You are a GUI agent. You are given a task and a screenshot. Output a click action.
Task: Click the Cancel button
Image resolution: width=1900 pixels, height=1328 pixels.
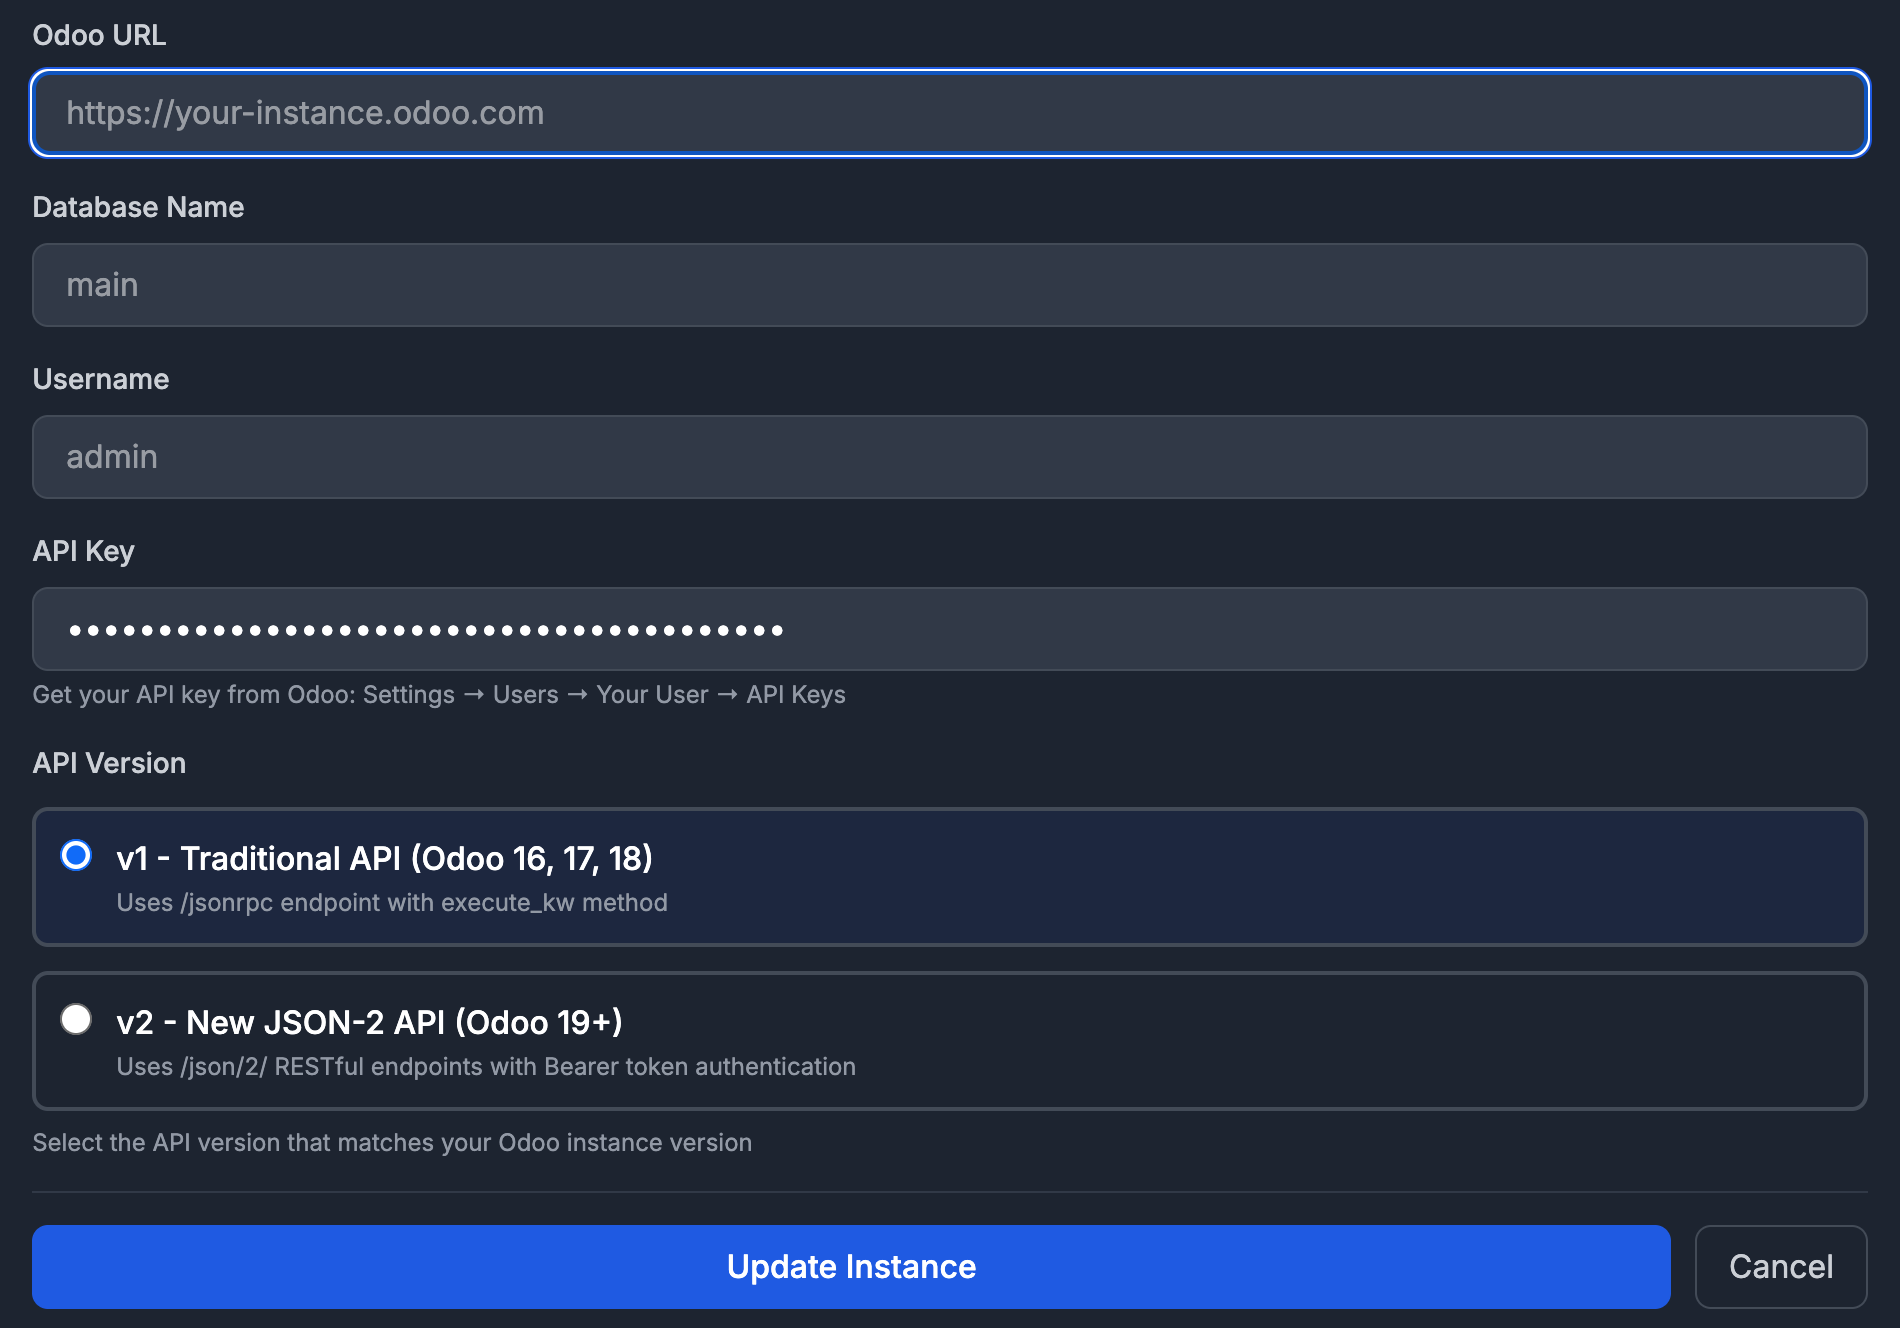(x=1780, y=1266)
